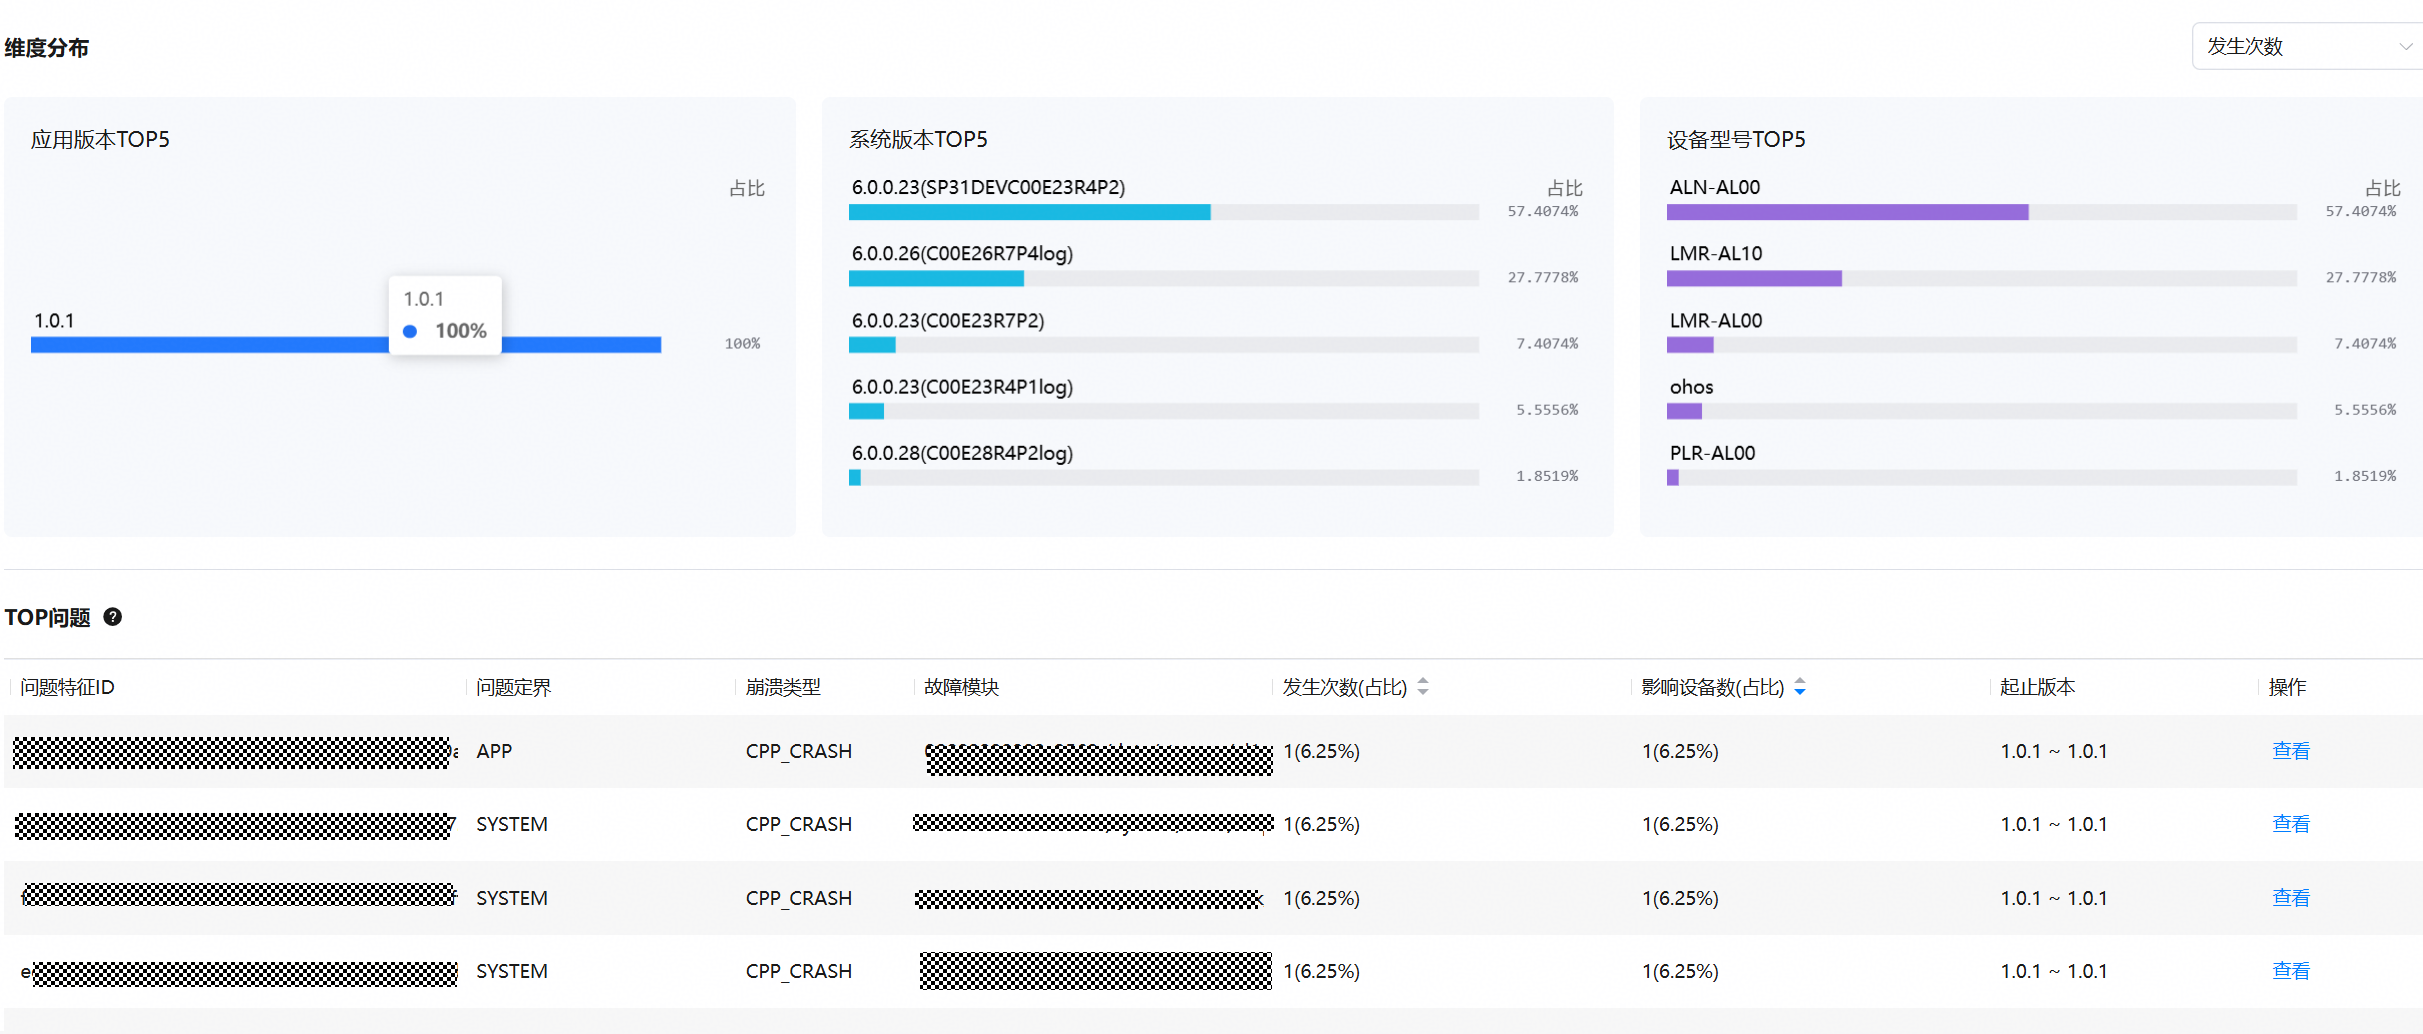Click 查看 link in the APP row
The image size is (2423, 1034).
[x=2291, y=751]
